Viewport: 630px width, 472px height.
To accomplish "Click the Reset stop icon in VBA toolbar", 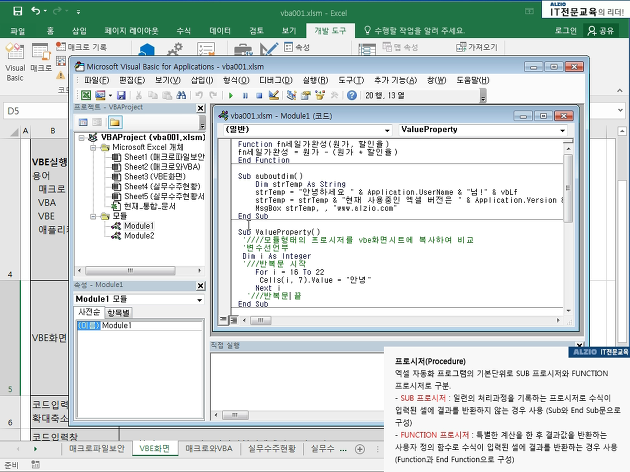I will (259, 96).
